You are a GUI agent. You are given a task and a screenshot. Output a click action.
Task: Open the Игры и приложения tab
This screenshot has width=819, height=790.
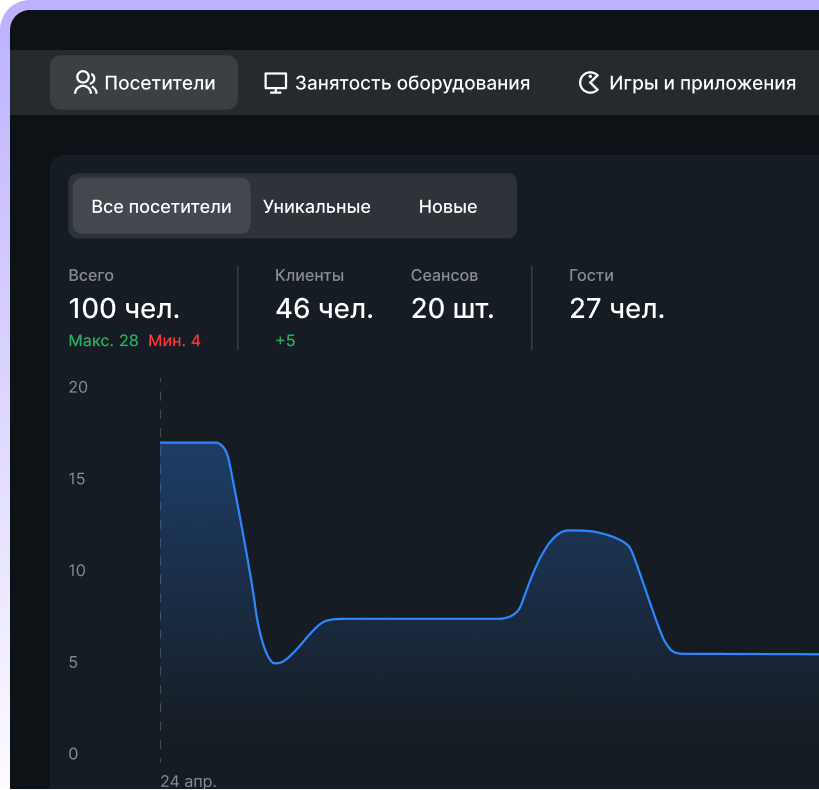click(x=687, y=83)
